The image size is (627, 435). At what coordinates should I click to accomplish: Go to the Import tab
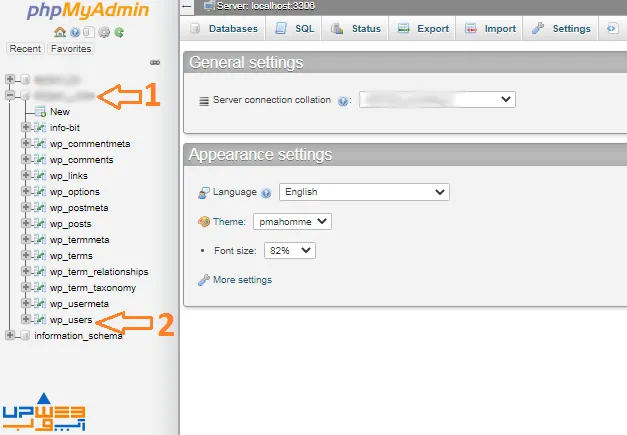489,29
